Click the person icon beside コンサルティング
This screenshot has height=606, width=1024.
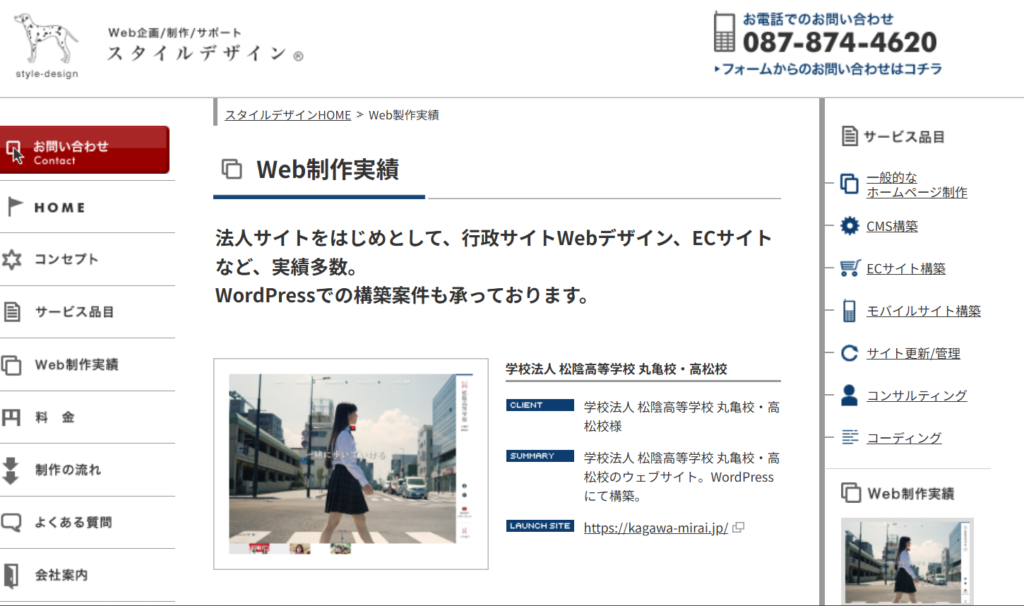(849, 395)
